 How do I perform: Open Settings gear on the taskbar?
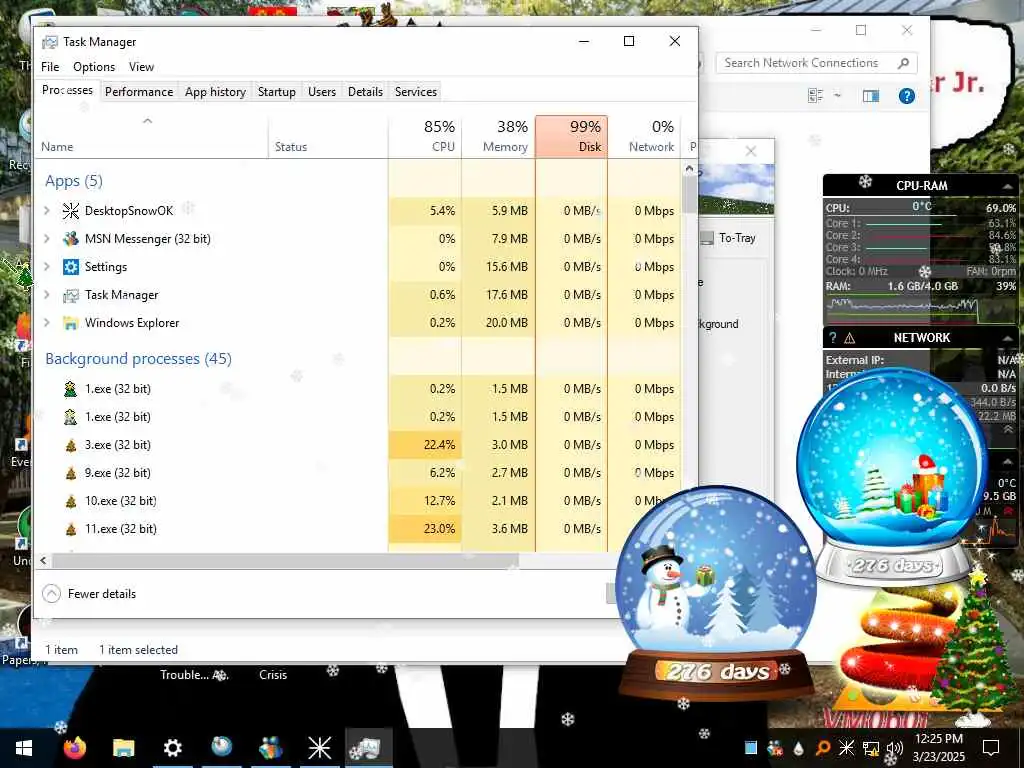pyautogui.click(x=172, y=748)
